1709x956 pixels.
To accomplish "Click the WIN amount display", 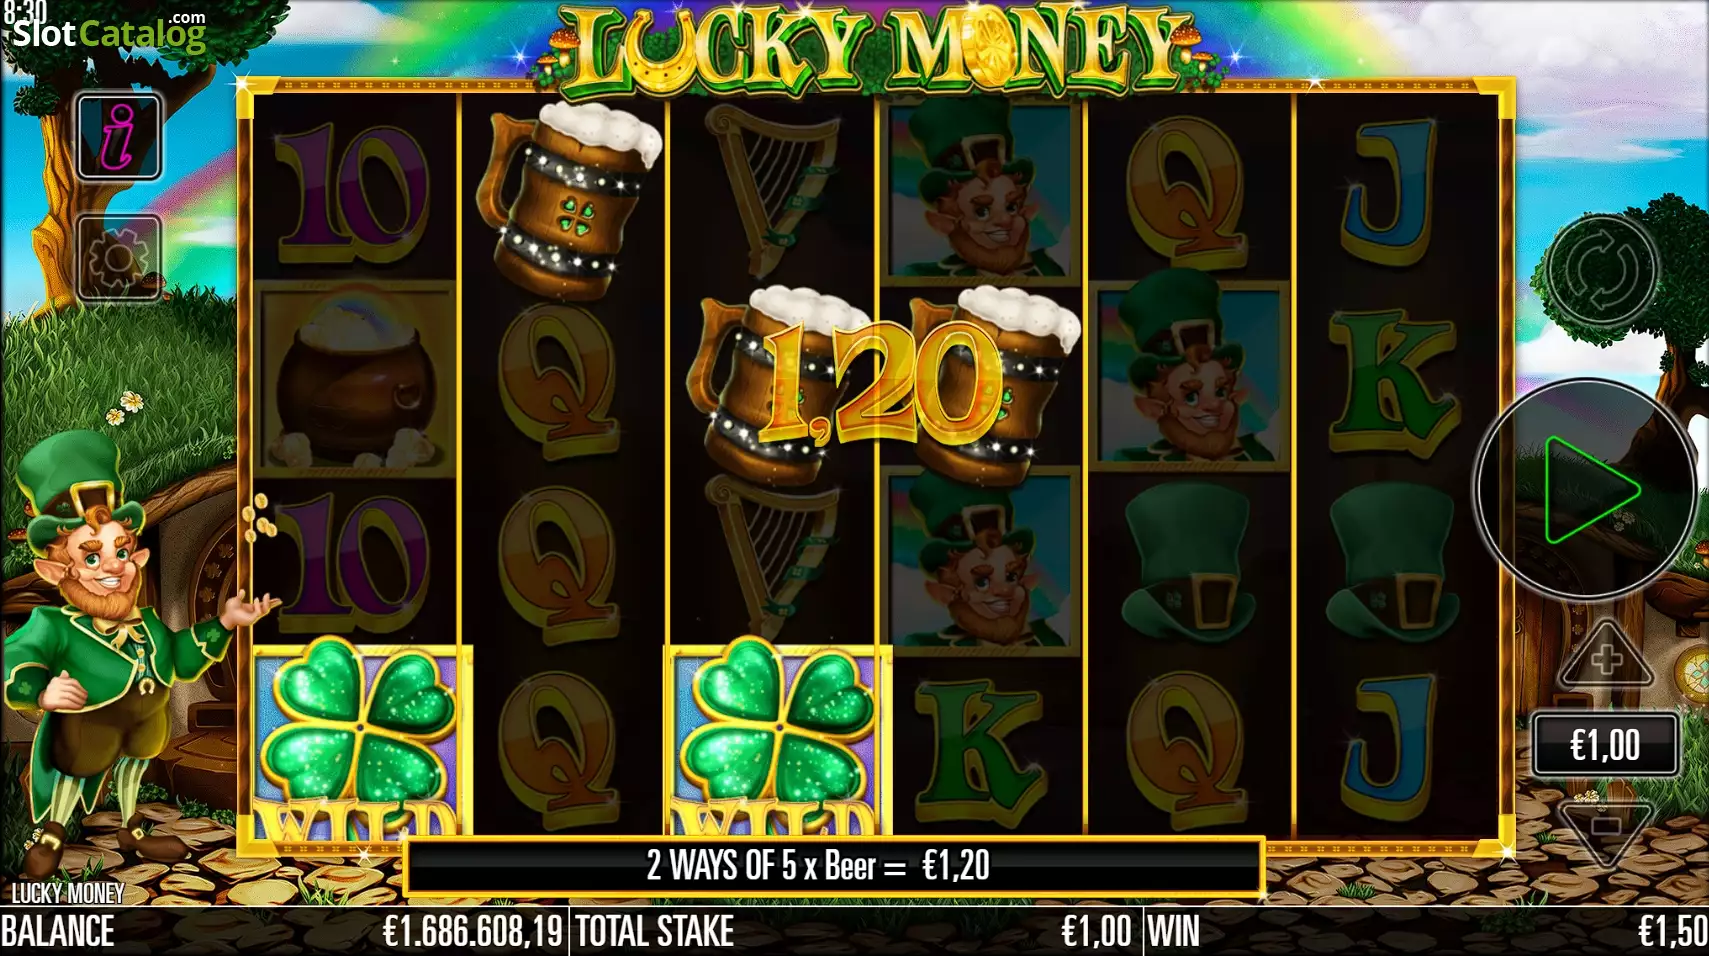I will (1426, 931).
